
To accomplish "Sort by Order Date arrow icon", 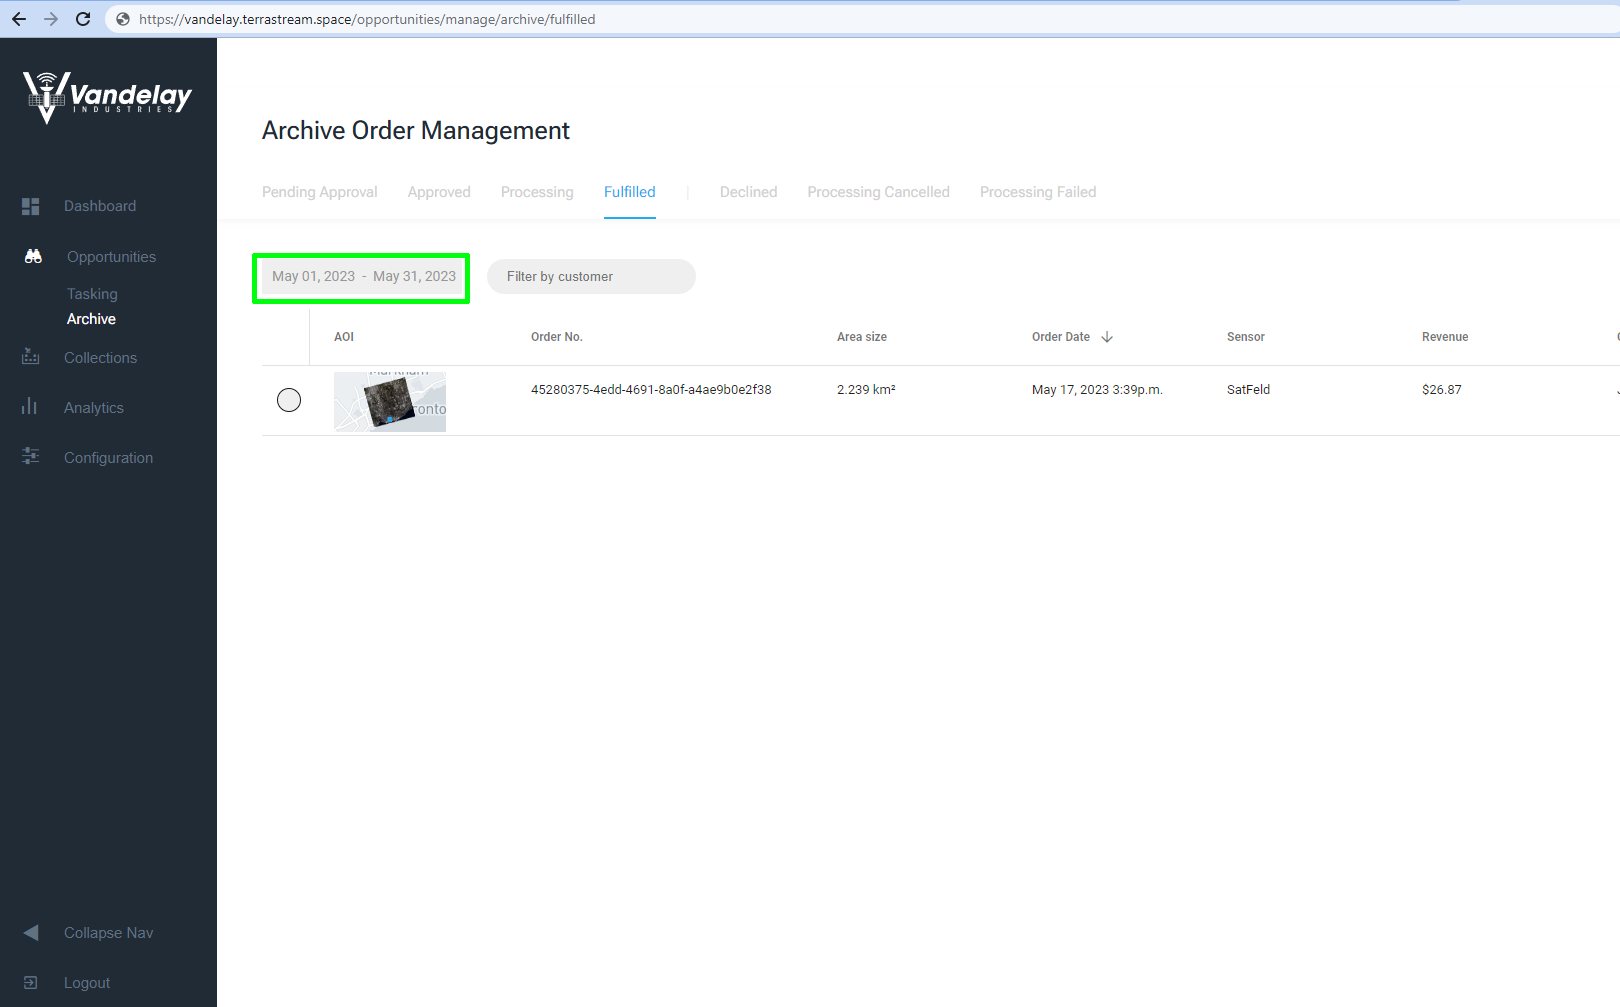I will pos(1107,337).
